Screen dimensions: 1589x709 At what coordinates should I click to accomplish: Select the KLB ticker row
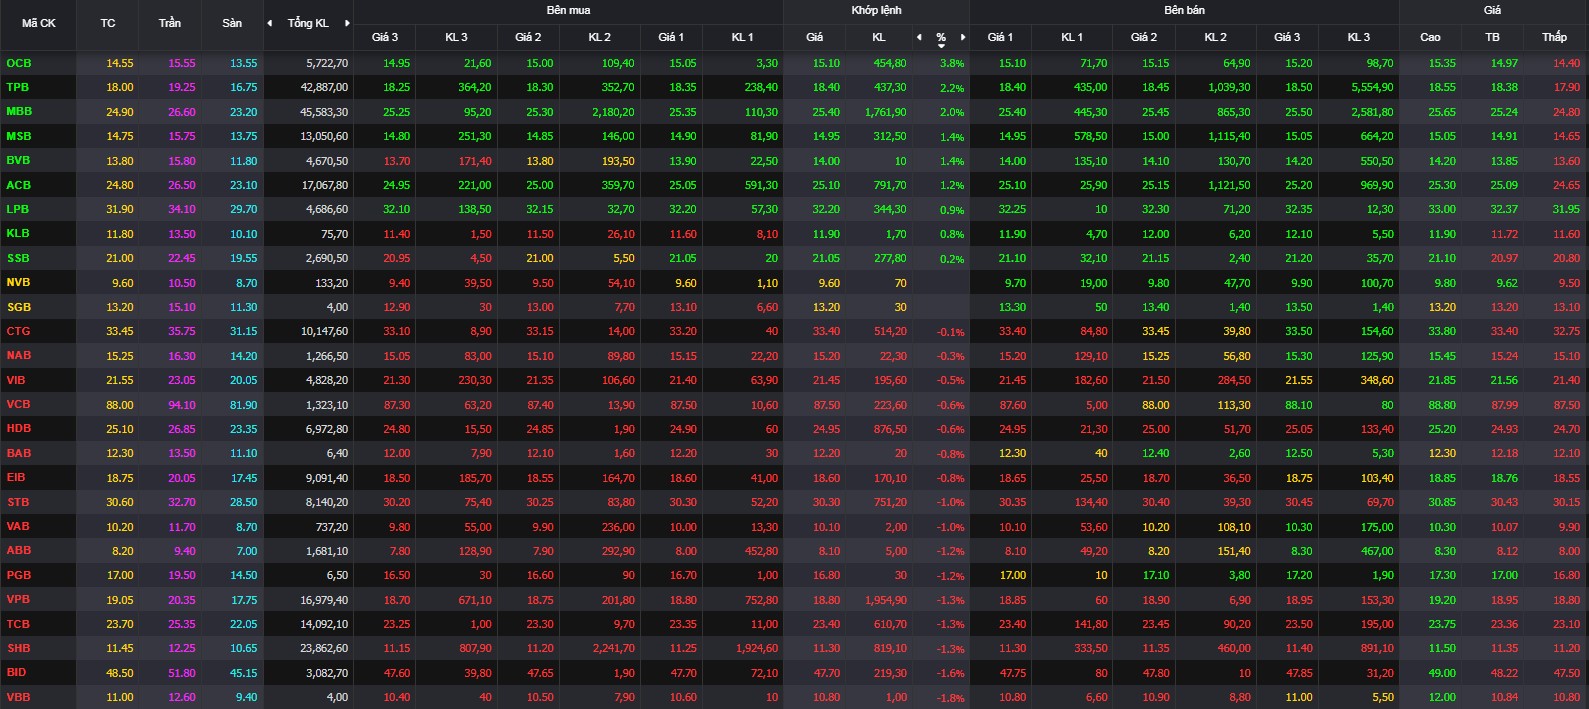click(18, 233)
